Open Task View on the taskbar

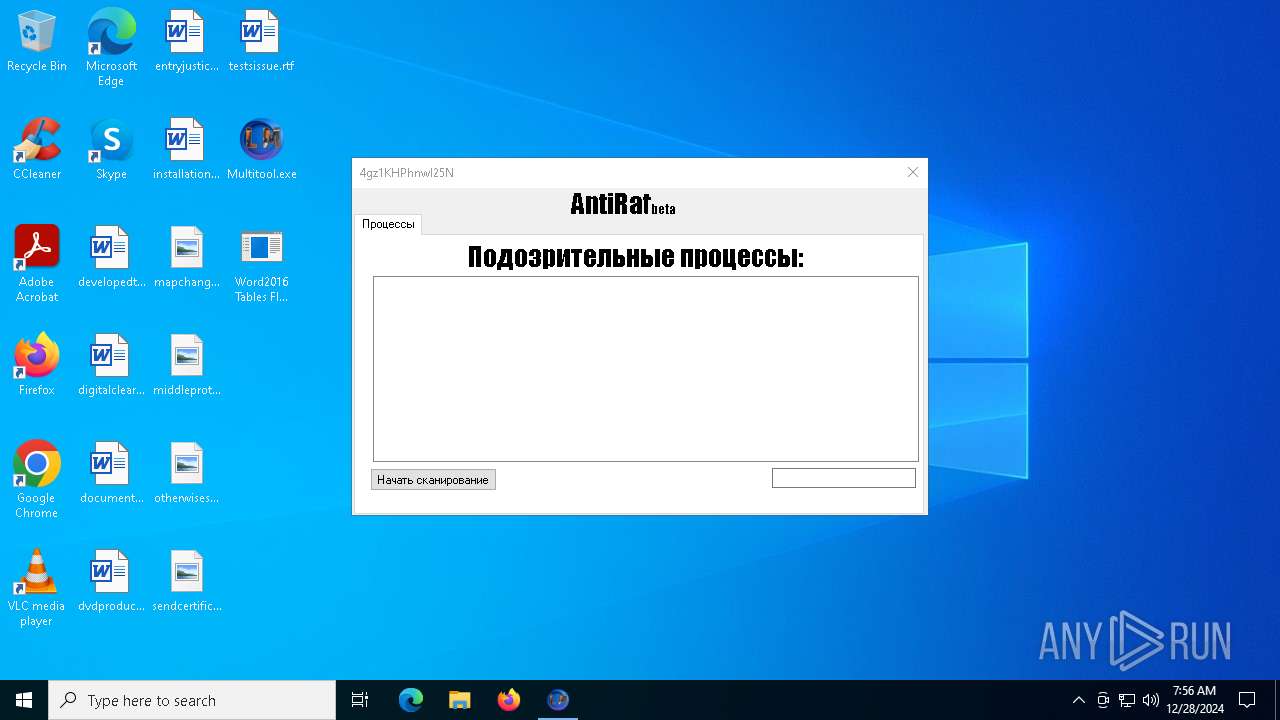point(360,700)
